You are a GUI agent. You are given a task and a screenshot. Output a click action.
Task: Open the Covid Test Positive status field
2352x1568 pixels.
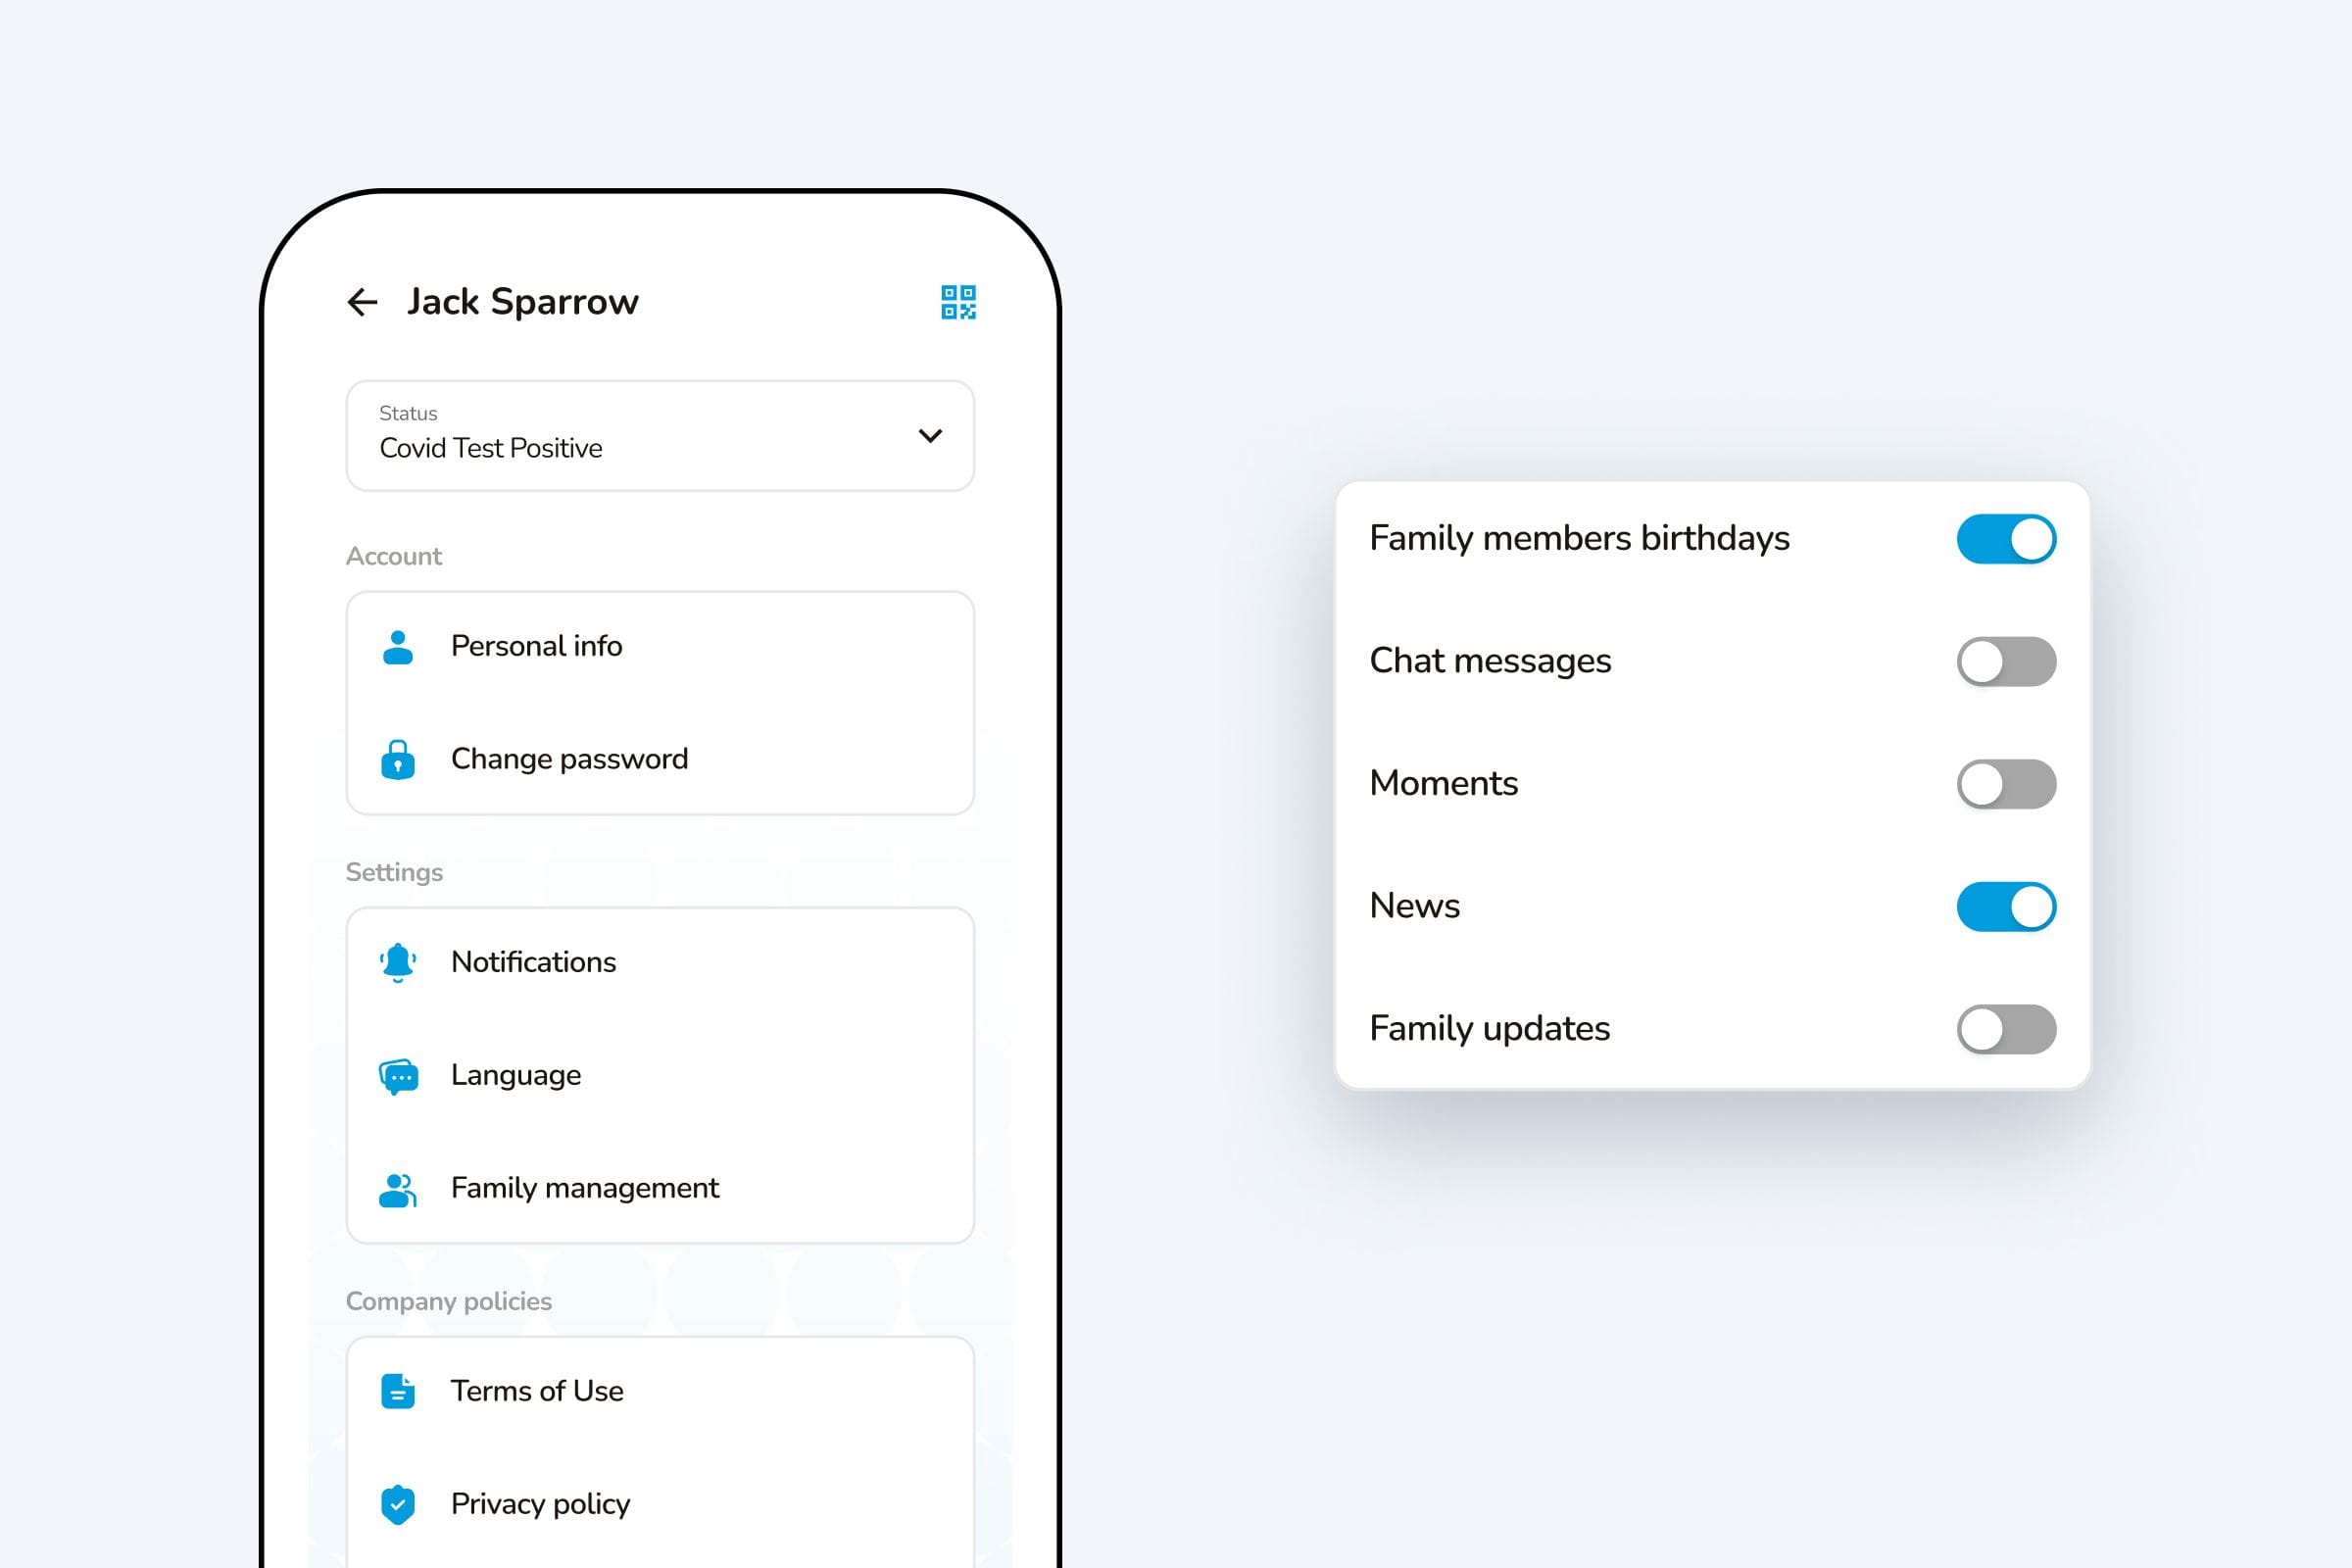tap(660, 436)
